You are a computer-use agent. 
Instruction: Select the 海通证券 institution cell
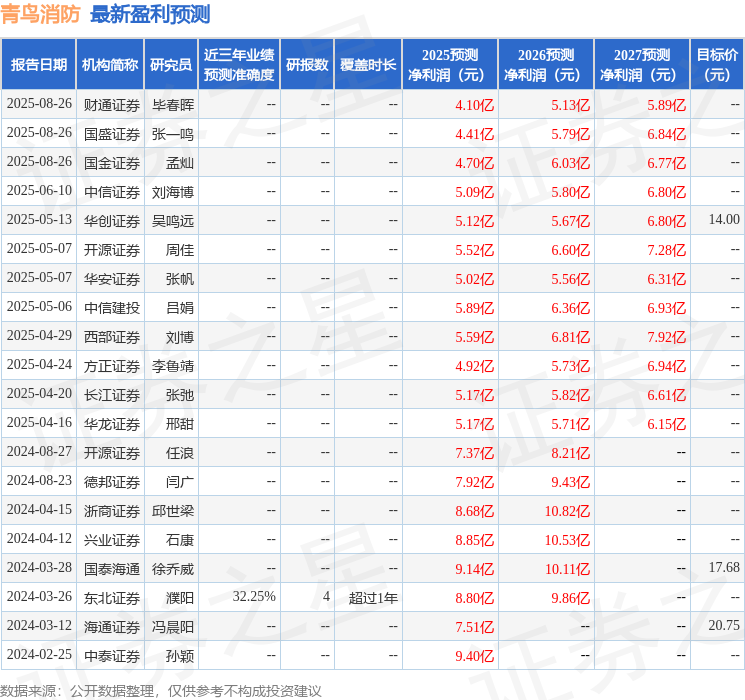[x=112, y=627]
